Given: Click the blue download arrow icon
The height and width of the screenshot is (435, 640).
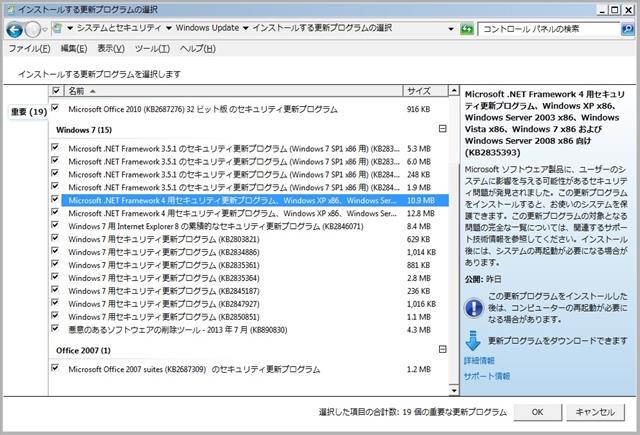Looking at the screenshot, I should (x=473, y=341).
